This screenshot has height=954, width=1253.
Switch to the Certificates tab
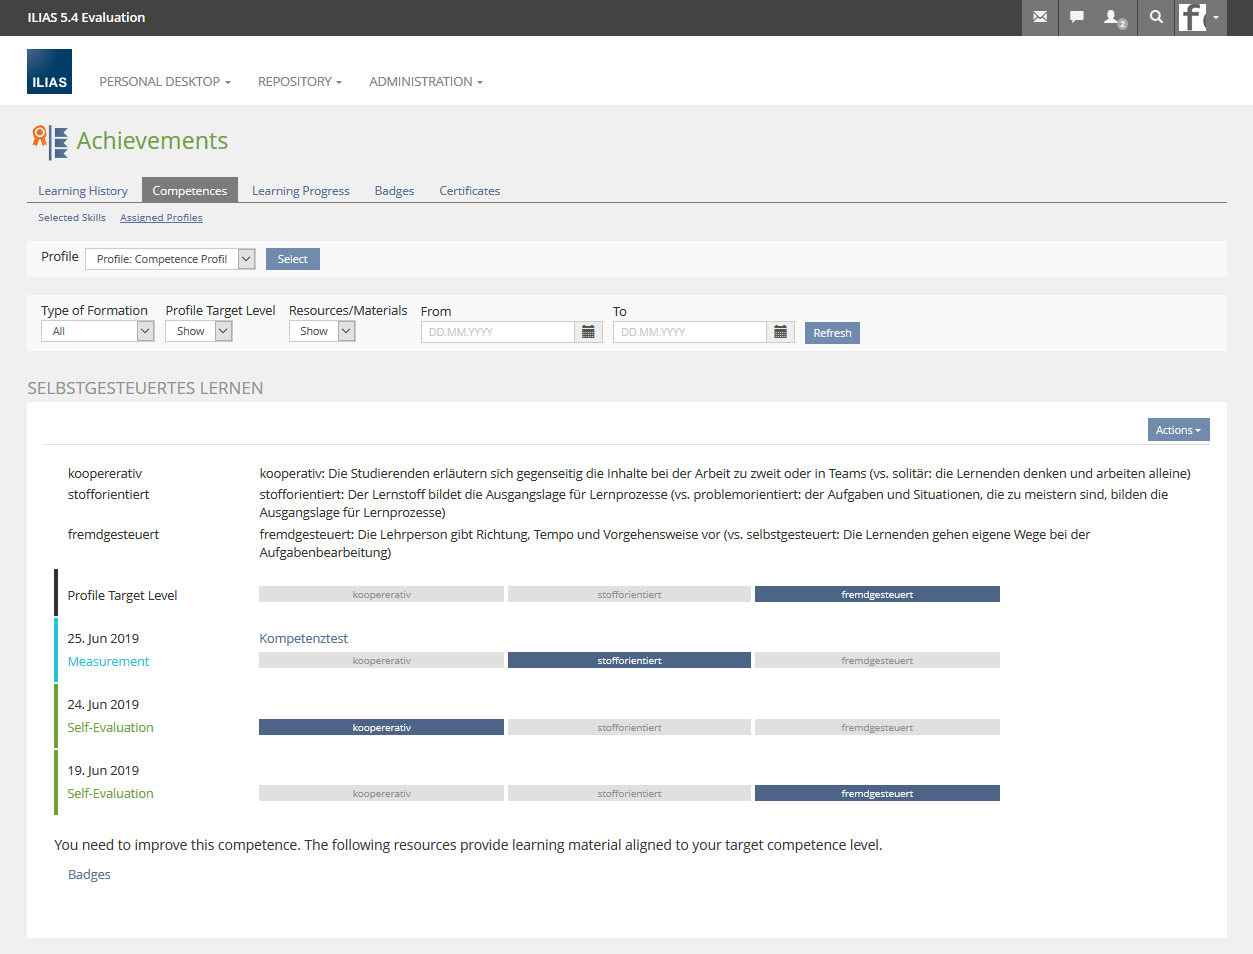coord(469,191)
